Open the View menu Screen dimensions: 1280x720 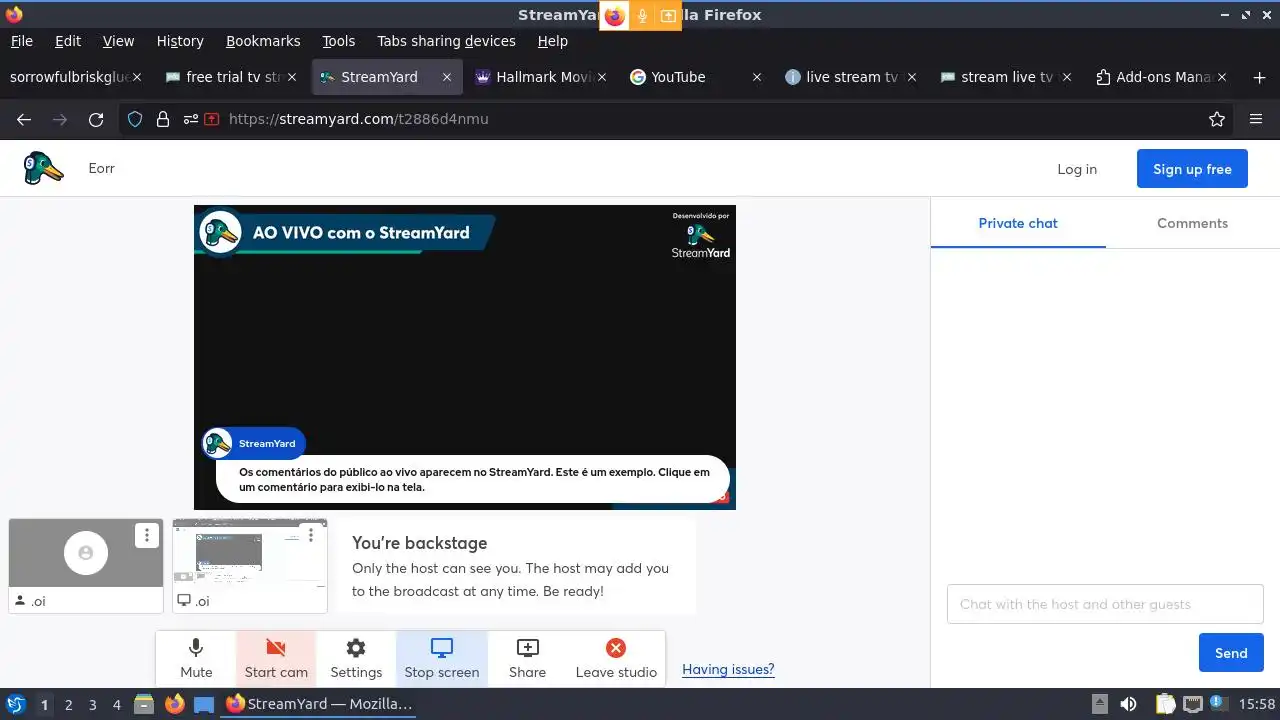pyautogui.click(x=118, y=41)
